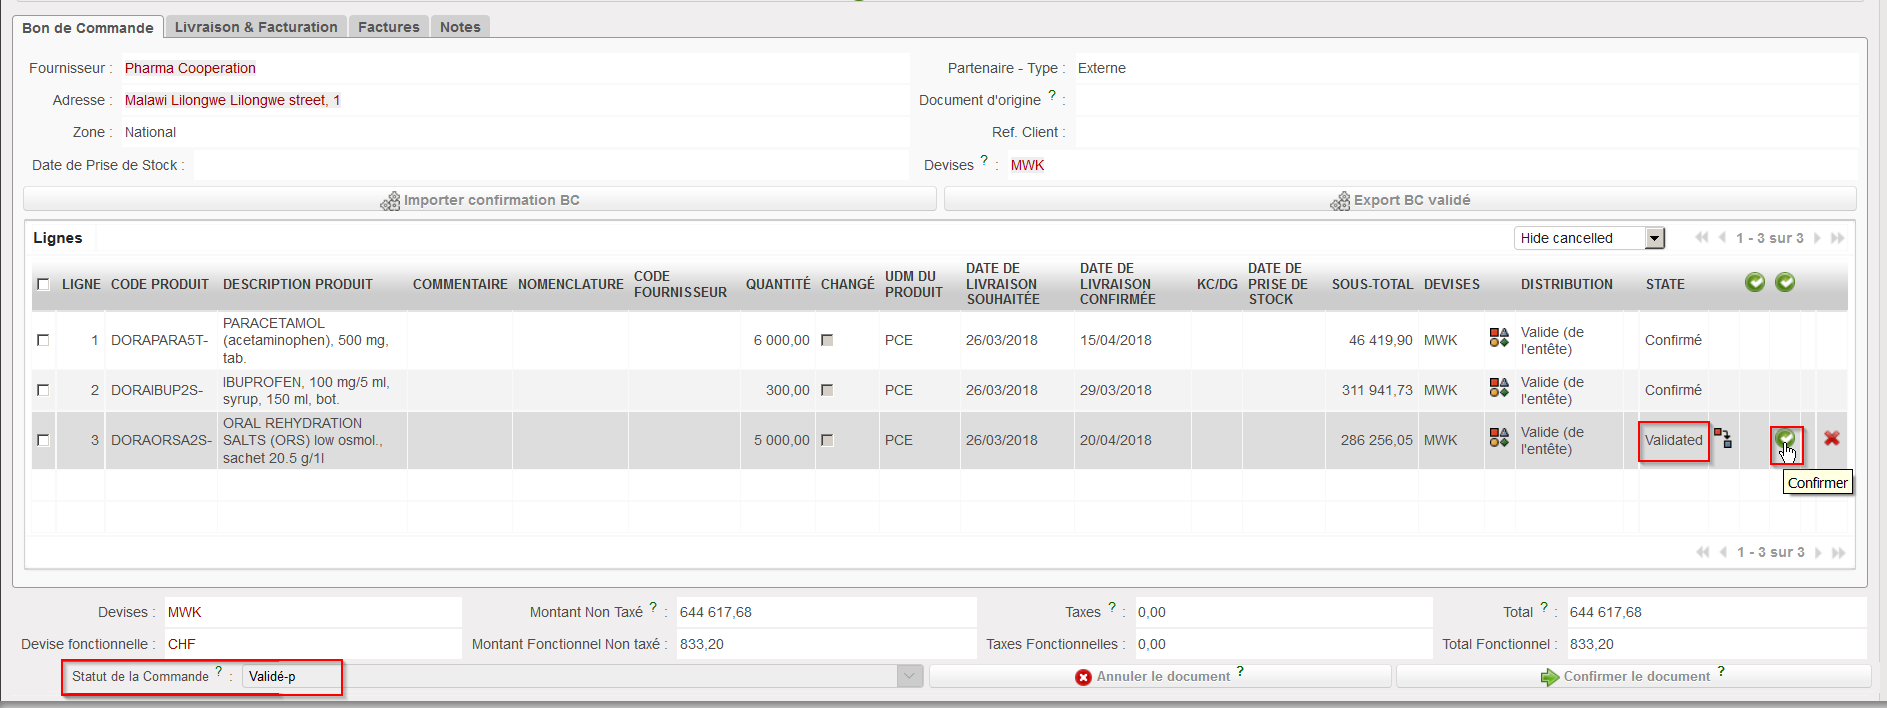This screenshot has height=708, width=1887.
Task: Click the split line icon beside Validated state
Action: click(x=1723, y=438)
